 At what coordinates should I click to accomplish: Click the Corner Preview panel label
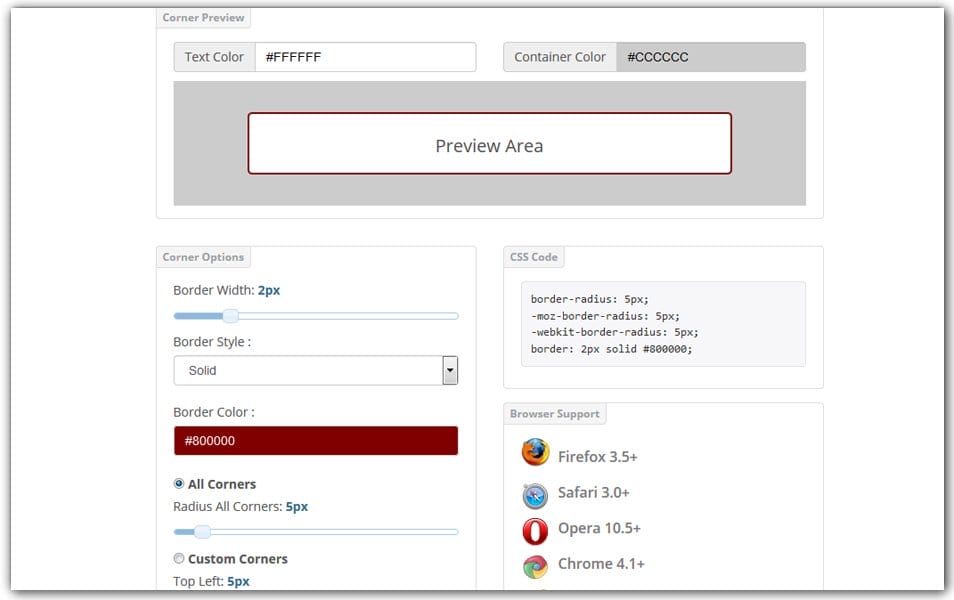203,18
